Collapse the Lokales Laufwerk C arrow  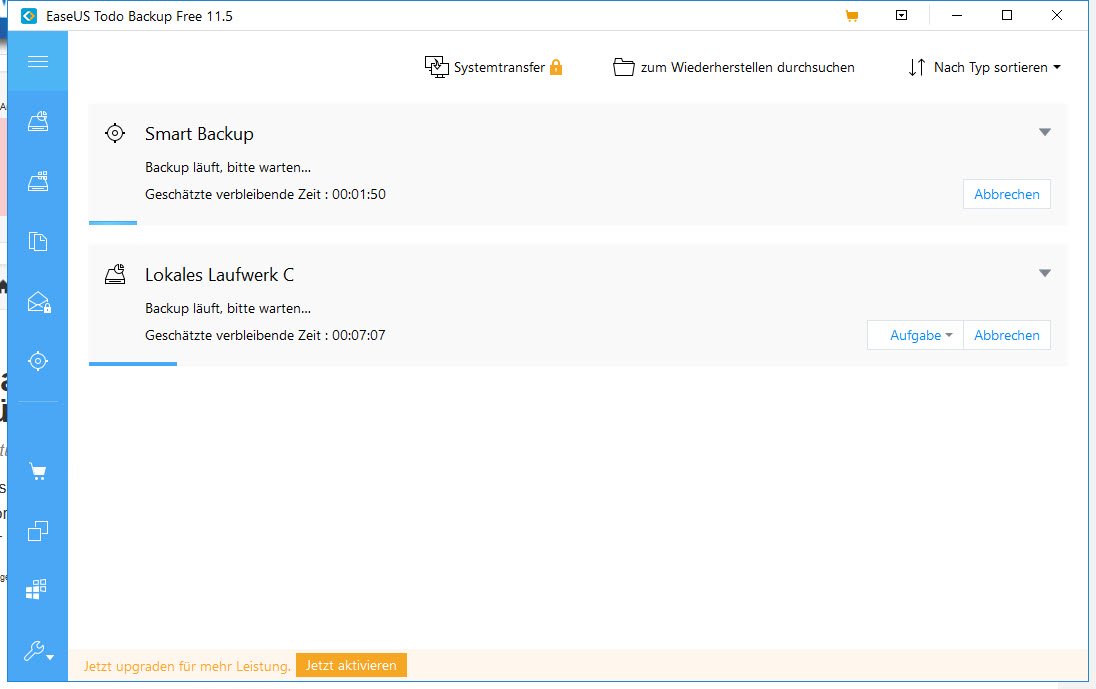pos(1044,273)
